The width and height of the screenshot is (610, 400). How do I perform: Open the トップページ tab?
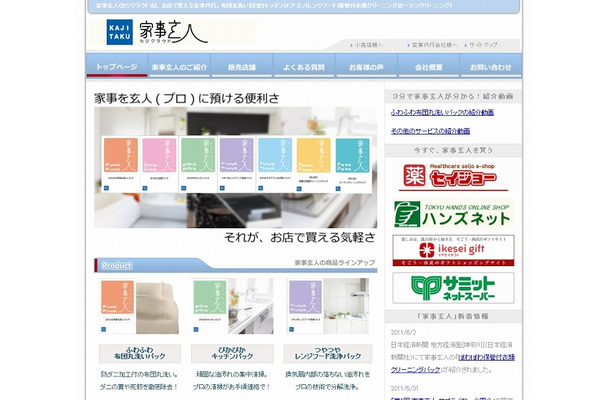[x=117, y=67]
